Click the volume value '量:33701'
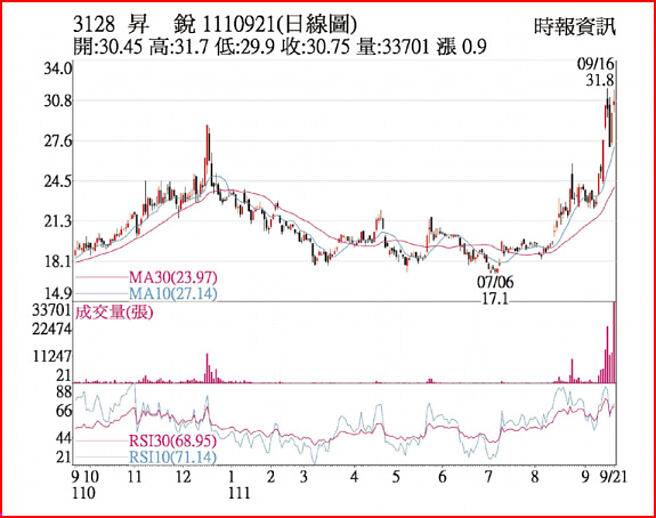 pyautogui.click(x=392, y=46)
